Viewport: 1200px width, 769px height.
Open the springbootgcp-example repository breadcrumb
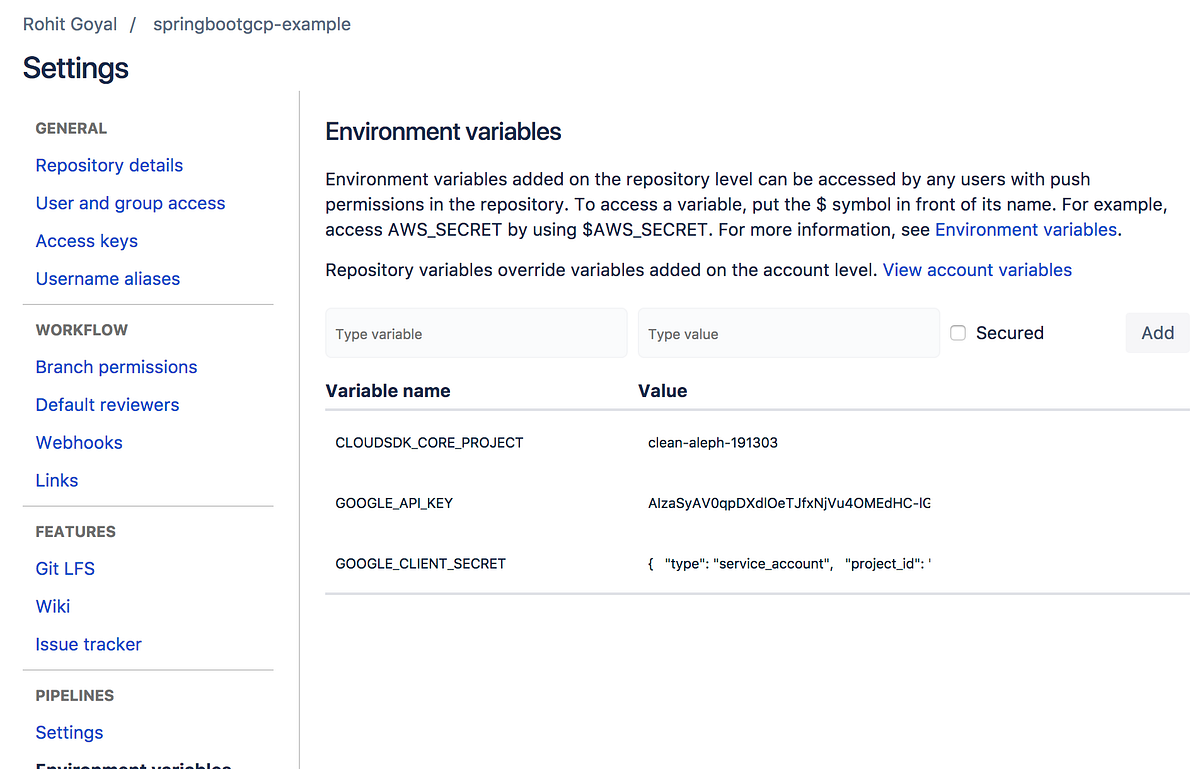251,23
